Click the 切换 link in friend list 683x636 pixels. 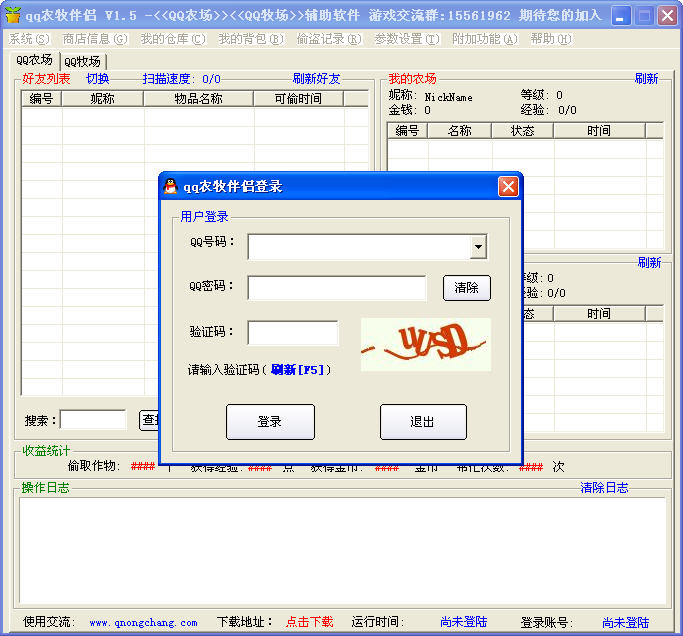[x=98, y=79]
